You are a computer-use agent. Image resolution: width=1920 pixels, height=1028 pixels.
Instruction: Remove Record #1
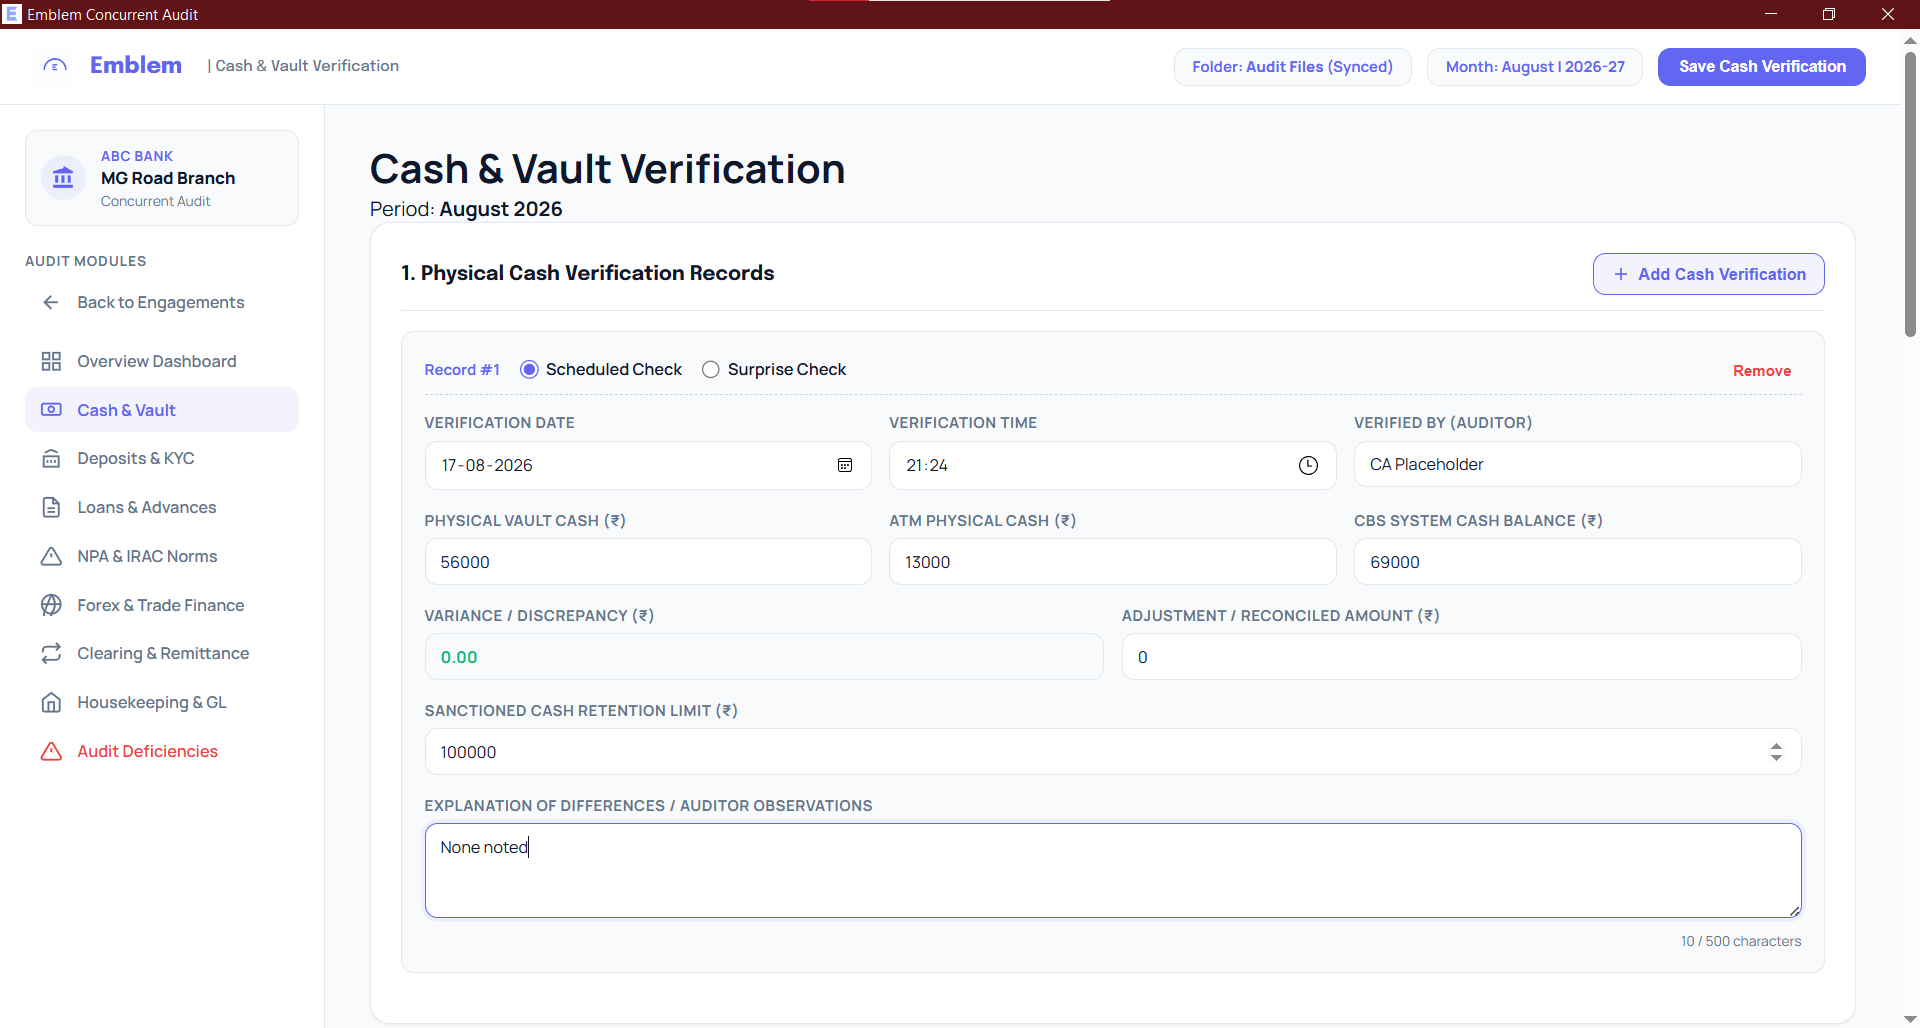(1761, 370)
